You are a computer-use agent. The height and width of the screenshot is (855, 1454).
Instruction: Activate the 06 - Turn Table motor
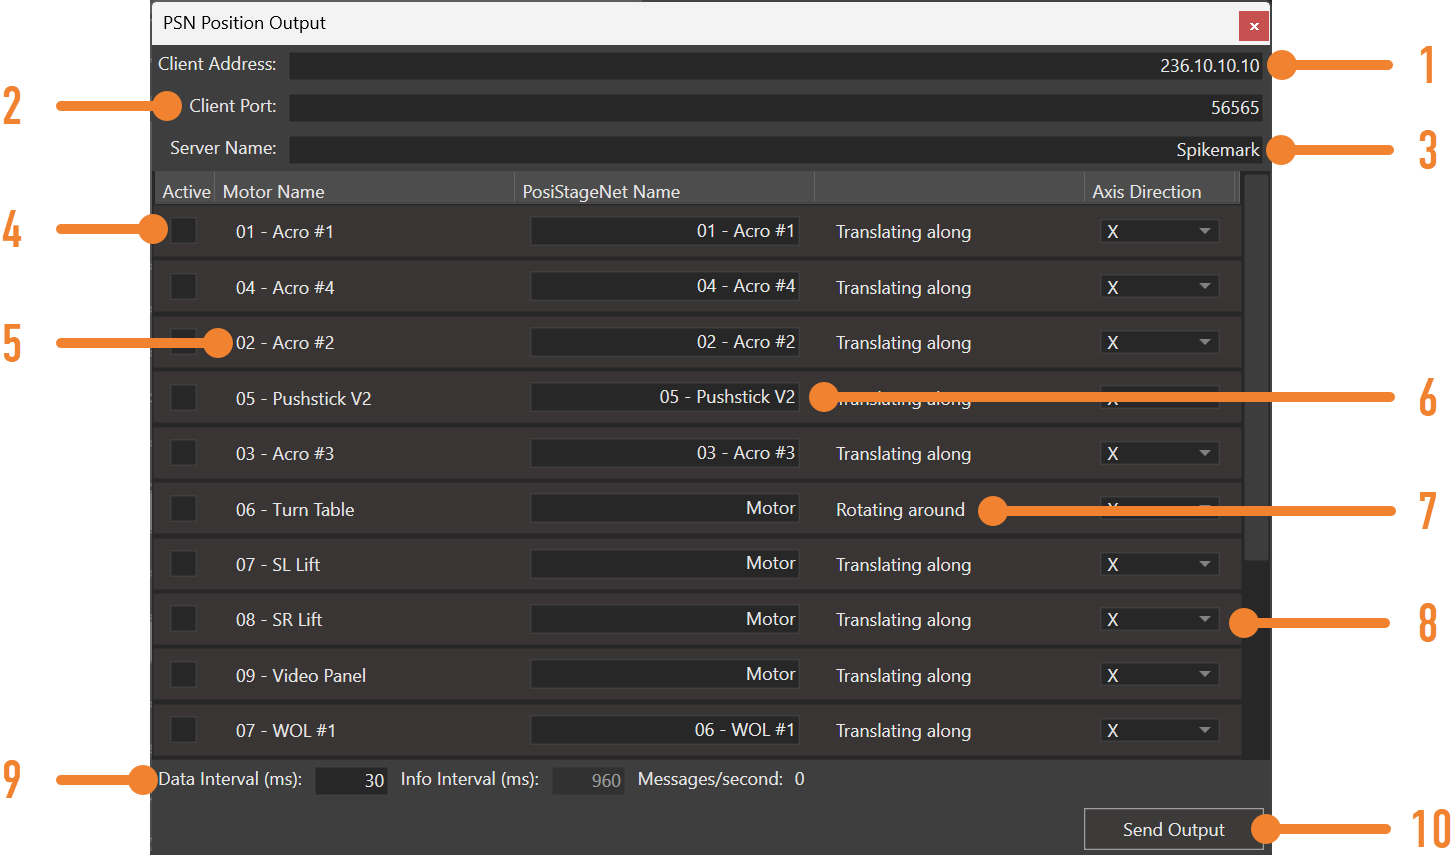click(183, 508)
